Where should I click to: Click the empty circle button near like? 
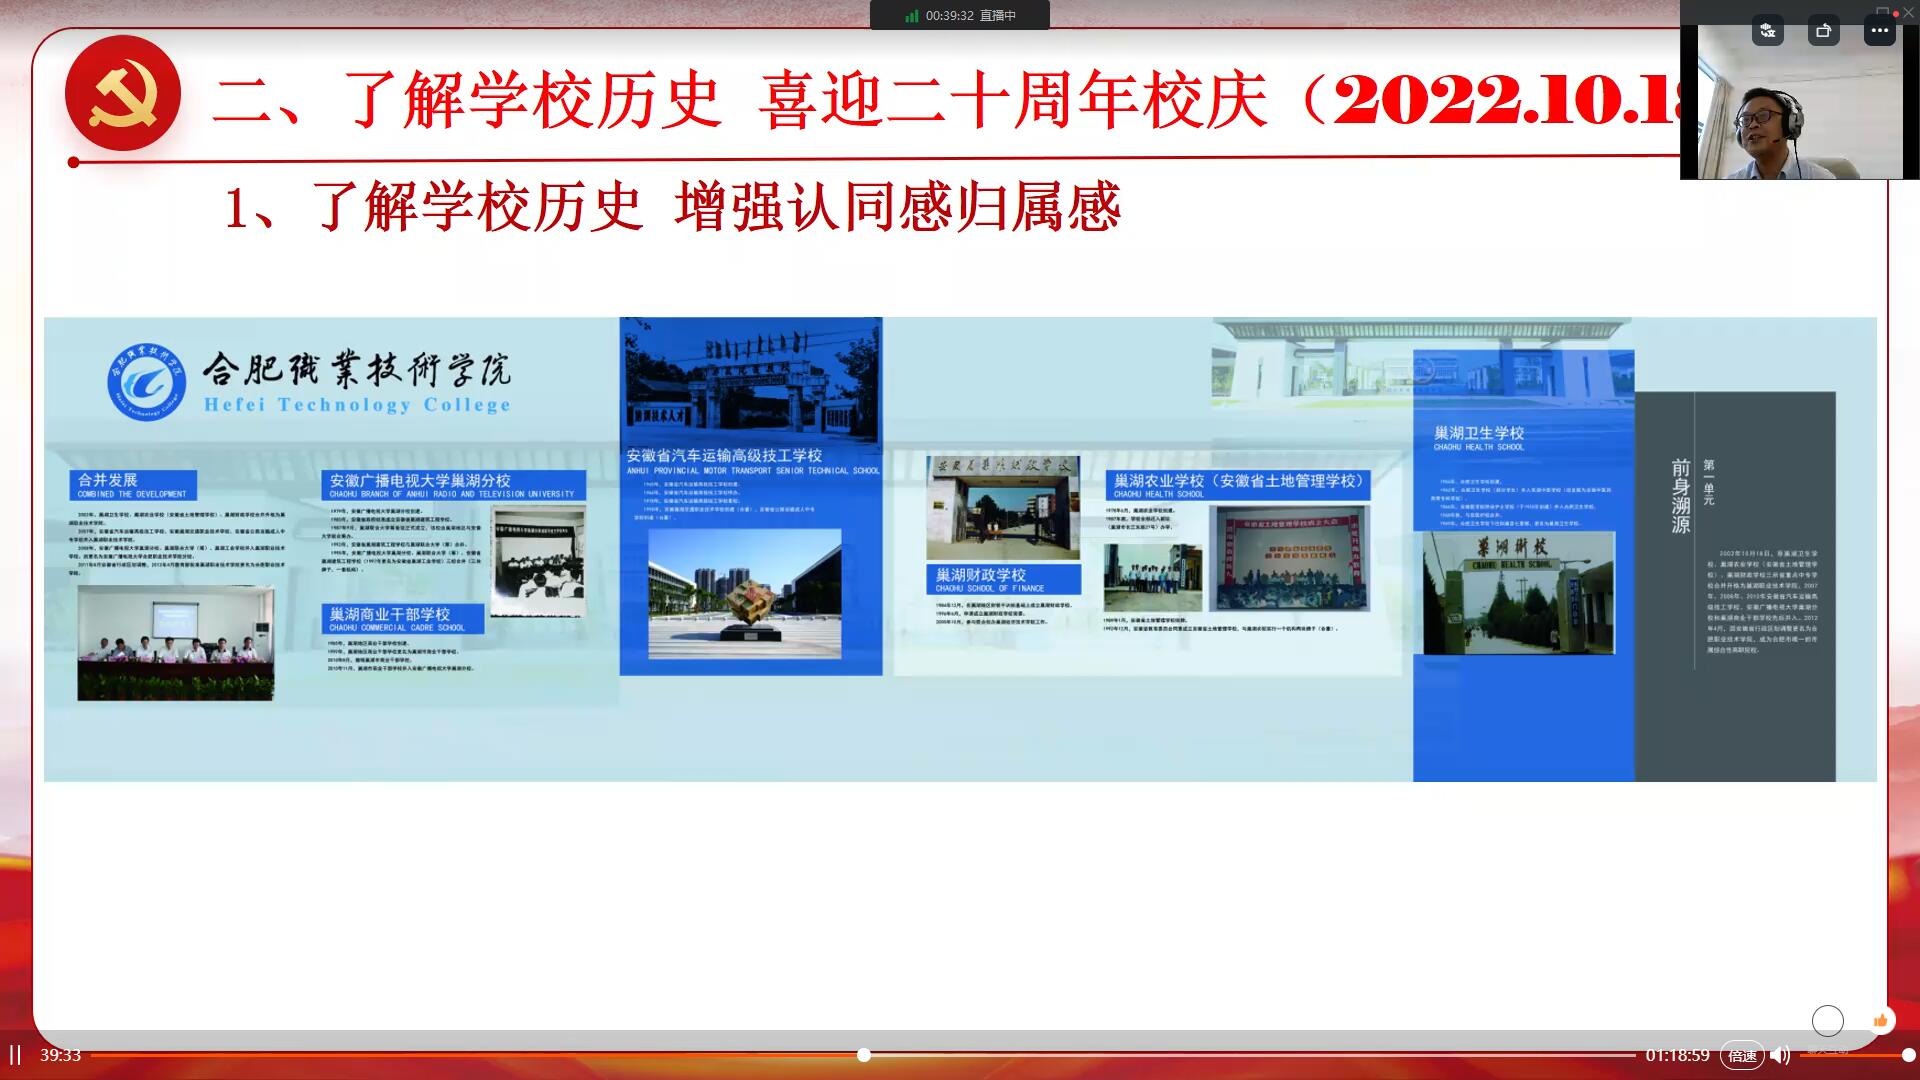pyautogui.click(x=1827, y=1020)
